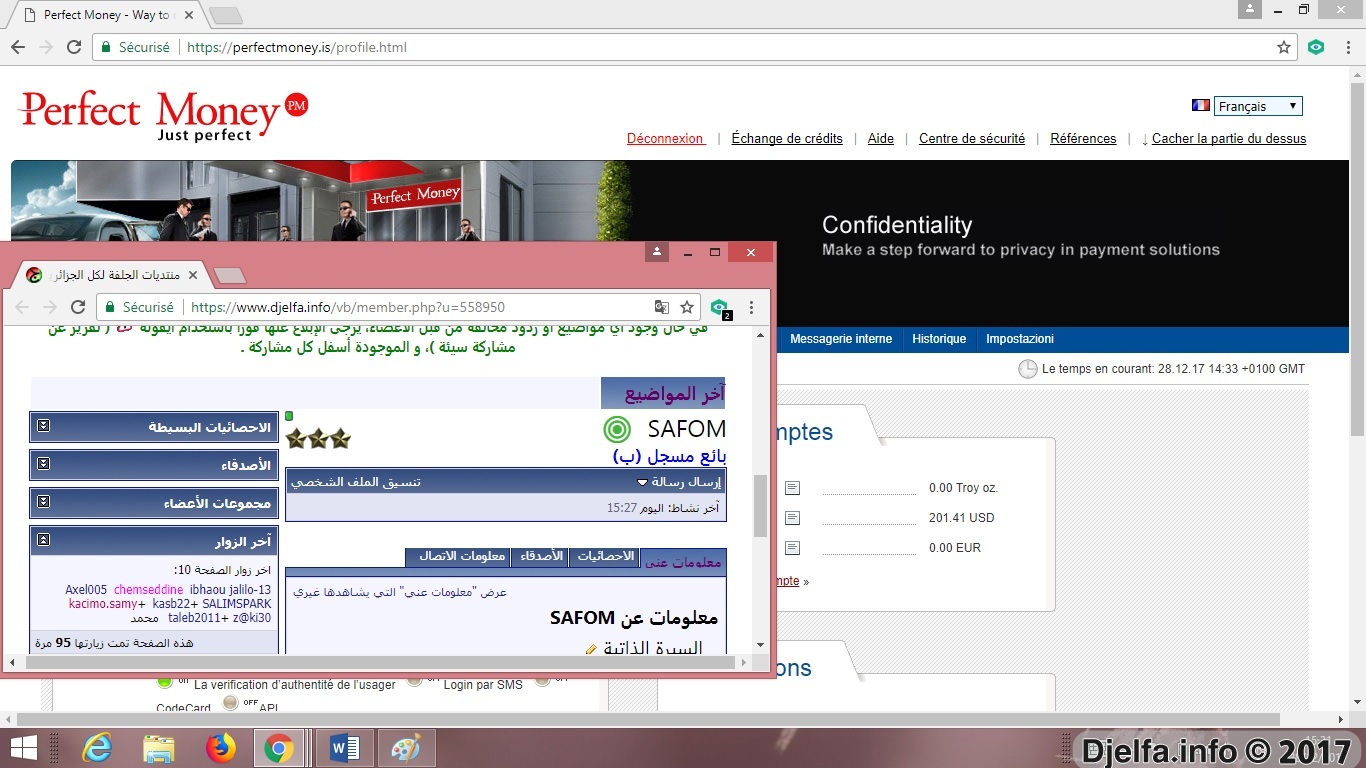
Task: Toggle the API off switch
Action: 231,703
